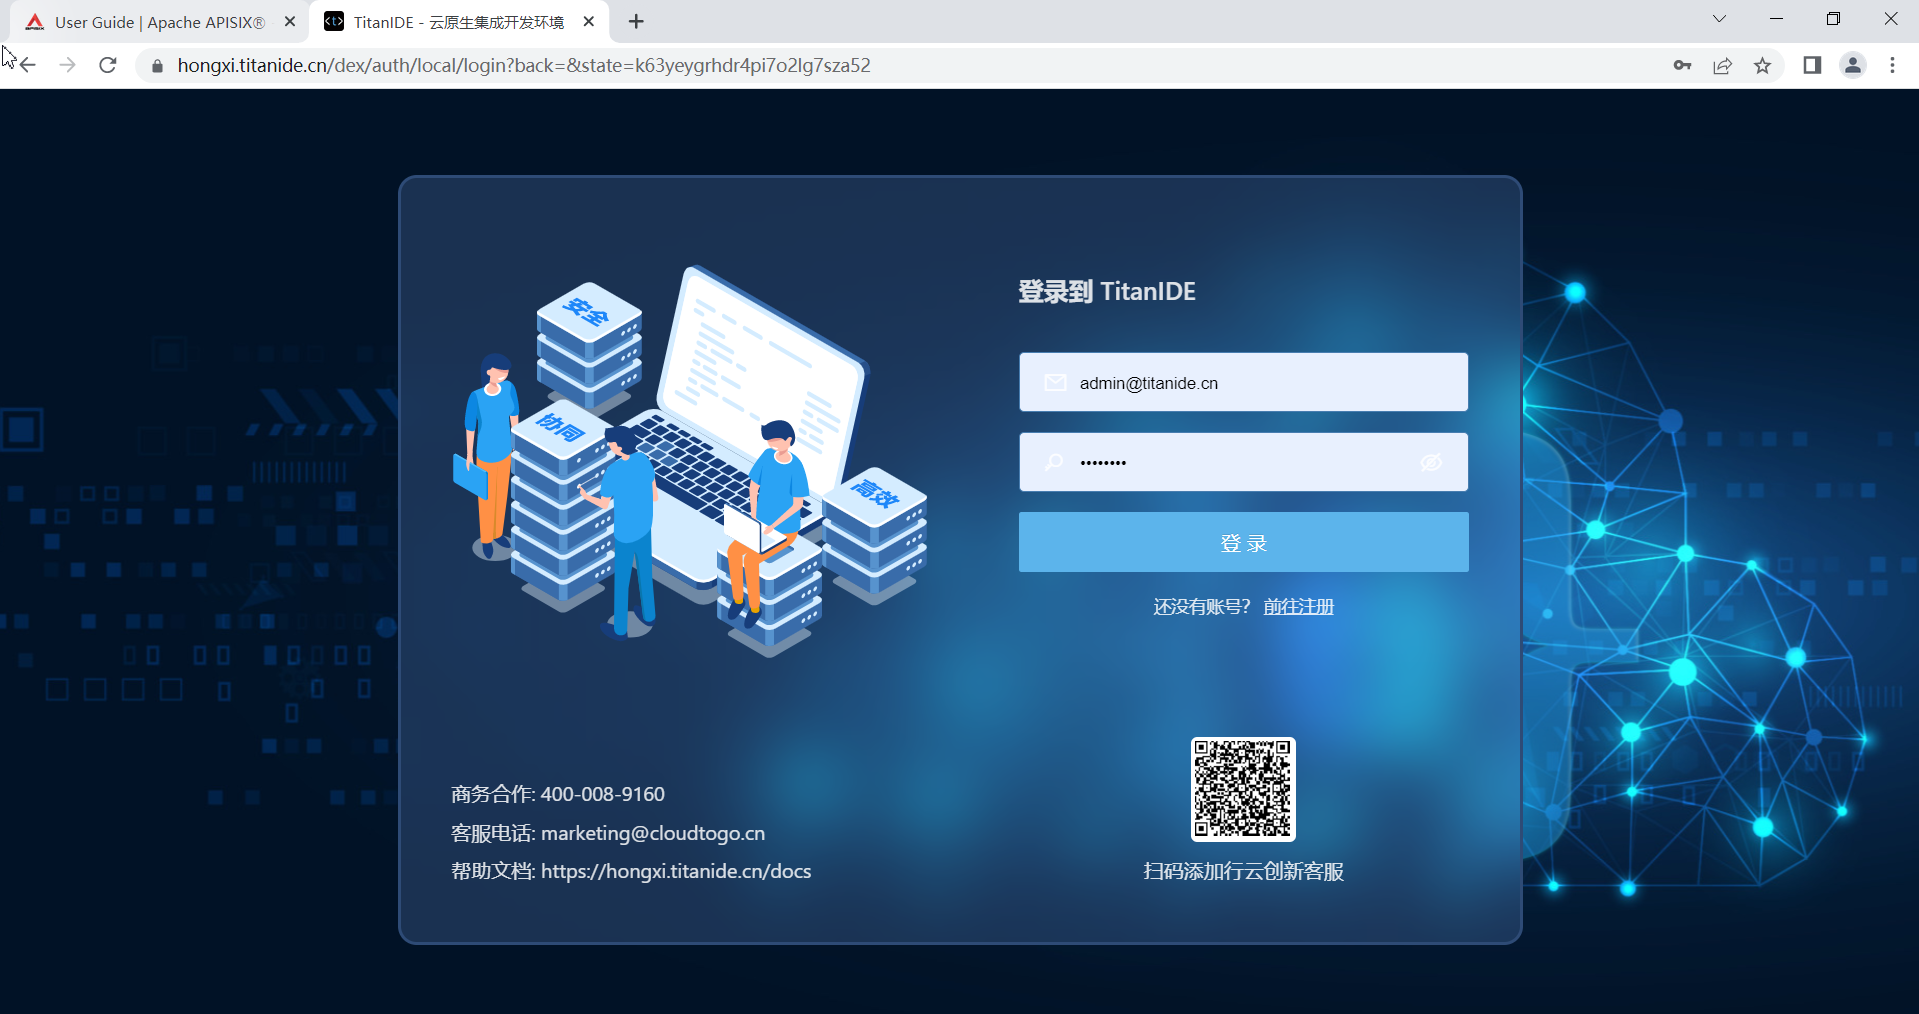The image size is (1919, 1014).
Task: Open the tab search dropdown chevron
Action: click(x=1719, y=18)
